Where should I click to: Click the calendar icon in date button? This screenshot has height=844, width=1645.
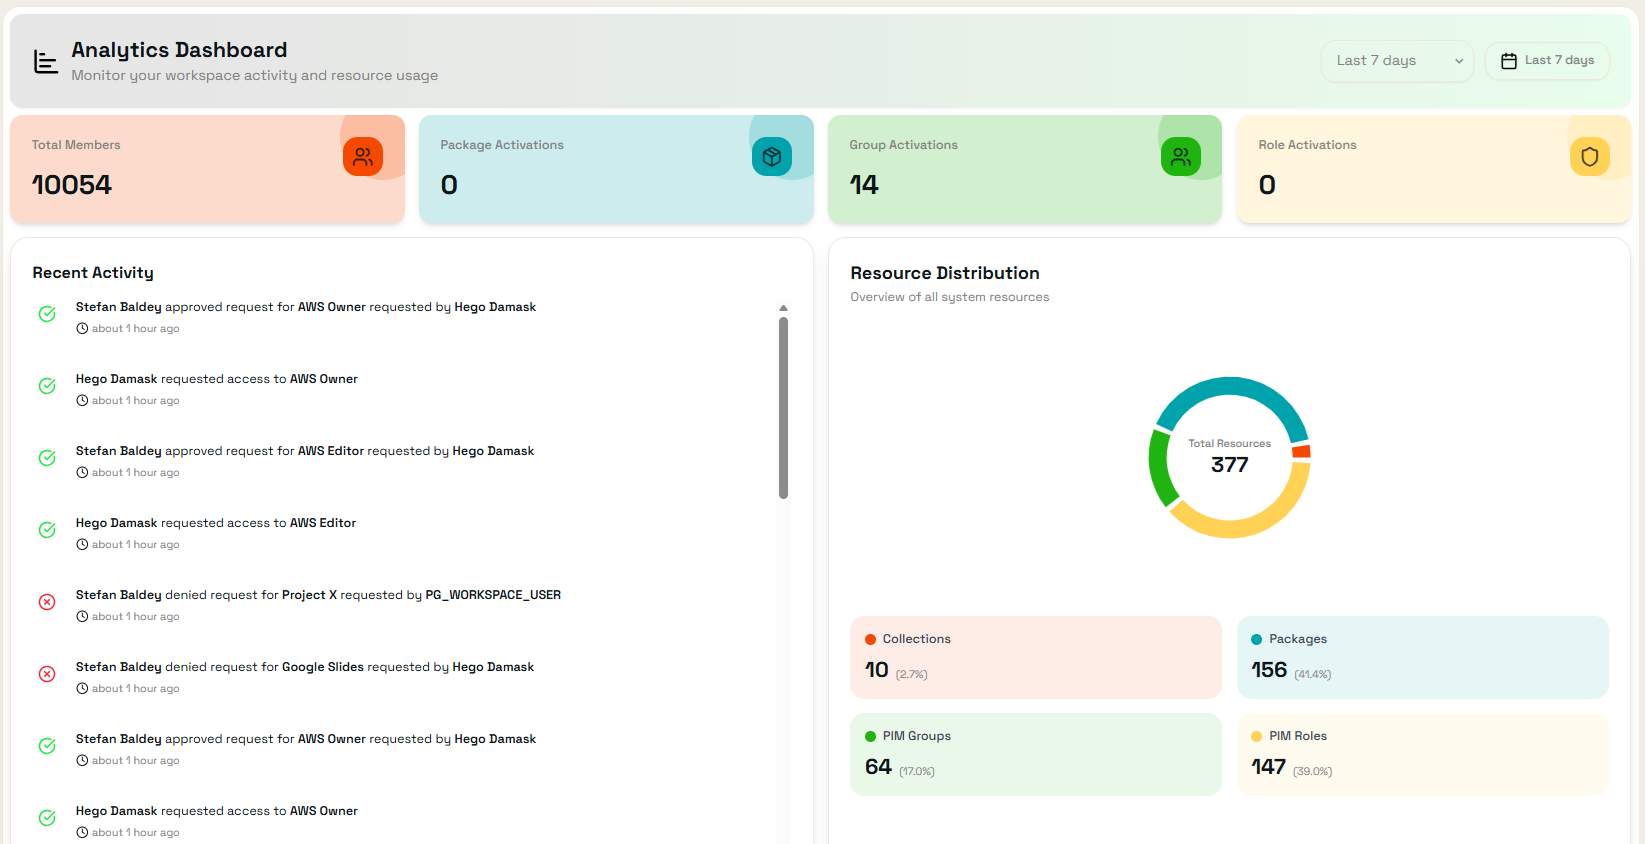pos(1509,61)
